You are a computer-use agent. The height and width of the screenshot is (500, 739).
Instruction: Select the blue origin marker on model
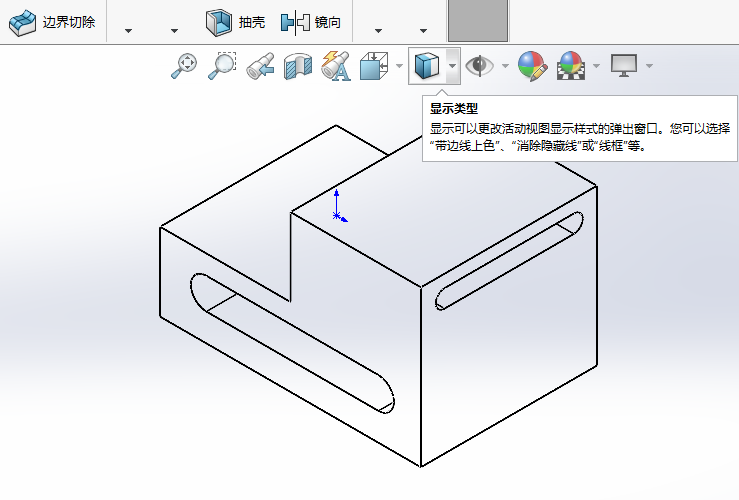[x=338, y=213]
